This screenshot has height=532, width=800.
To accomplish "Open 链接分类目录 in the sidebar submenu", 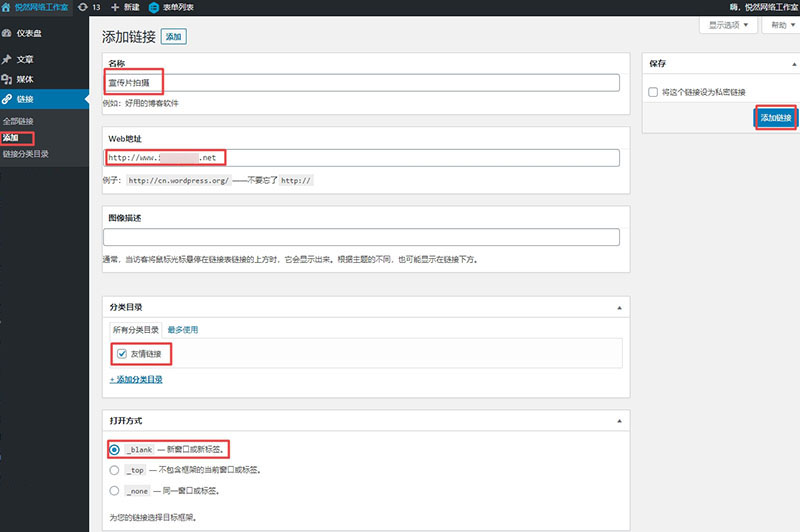I will pos(25,154).
